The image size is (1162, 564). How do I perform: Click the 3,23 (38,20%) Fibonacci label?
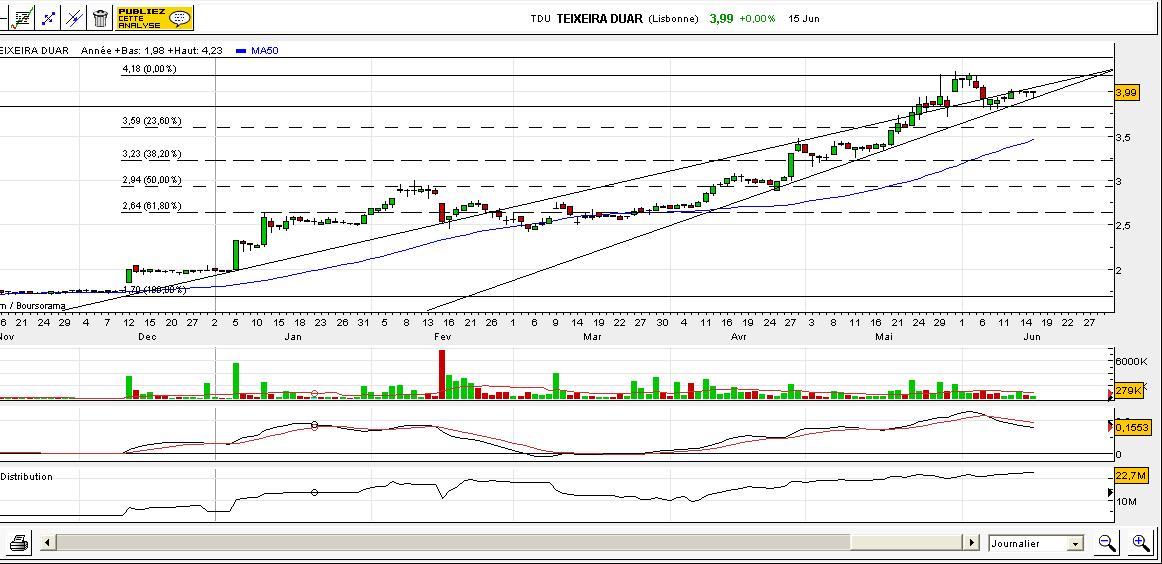(152, 154)
